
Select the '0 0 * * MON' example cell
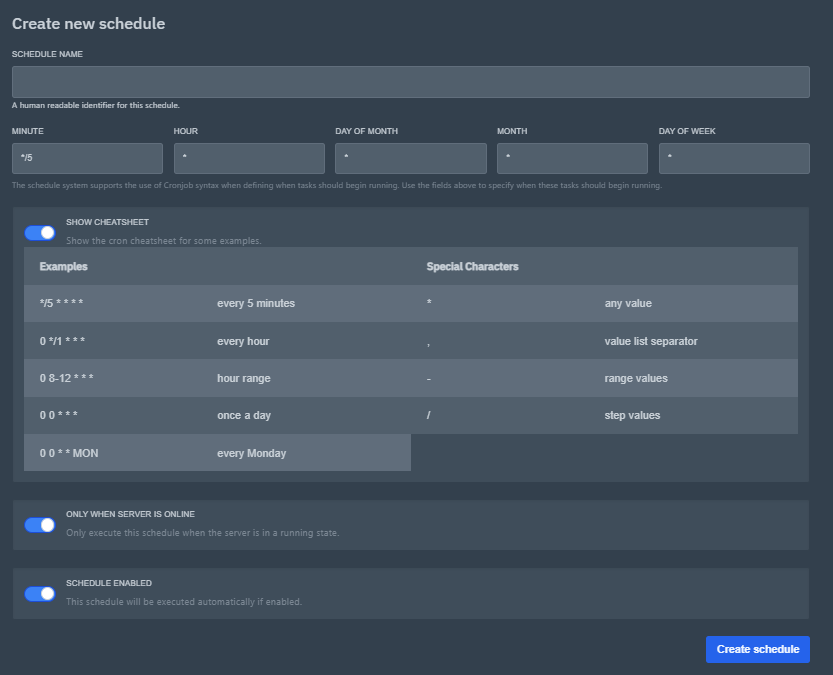(x=69, y=453)
